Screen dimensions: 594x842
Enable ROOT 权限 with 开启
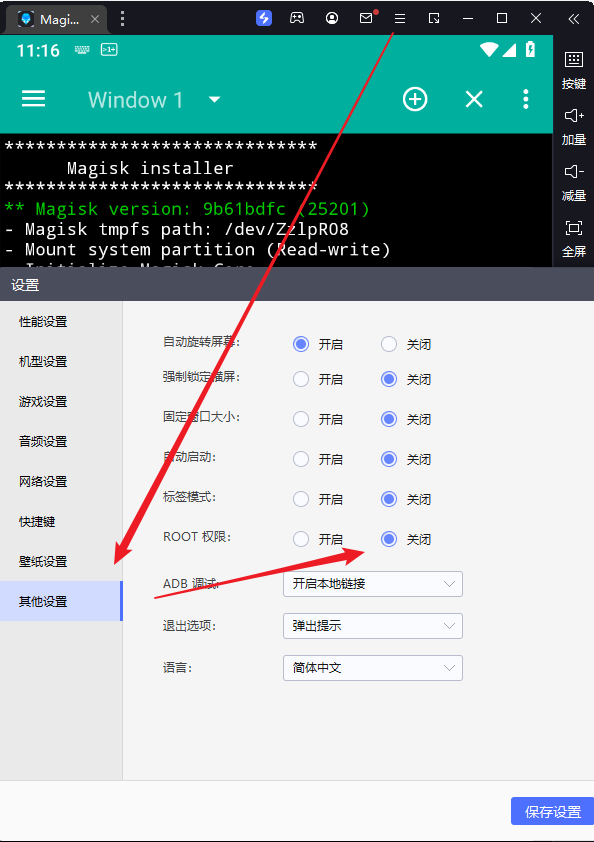[x=301, y=539]
